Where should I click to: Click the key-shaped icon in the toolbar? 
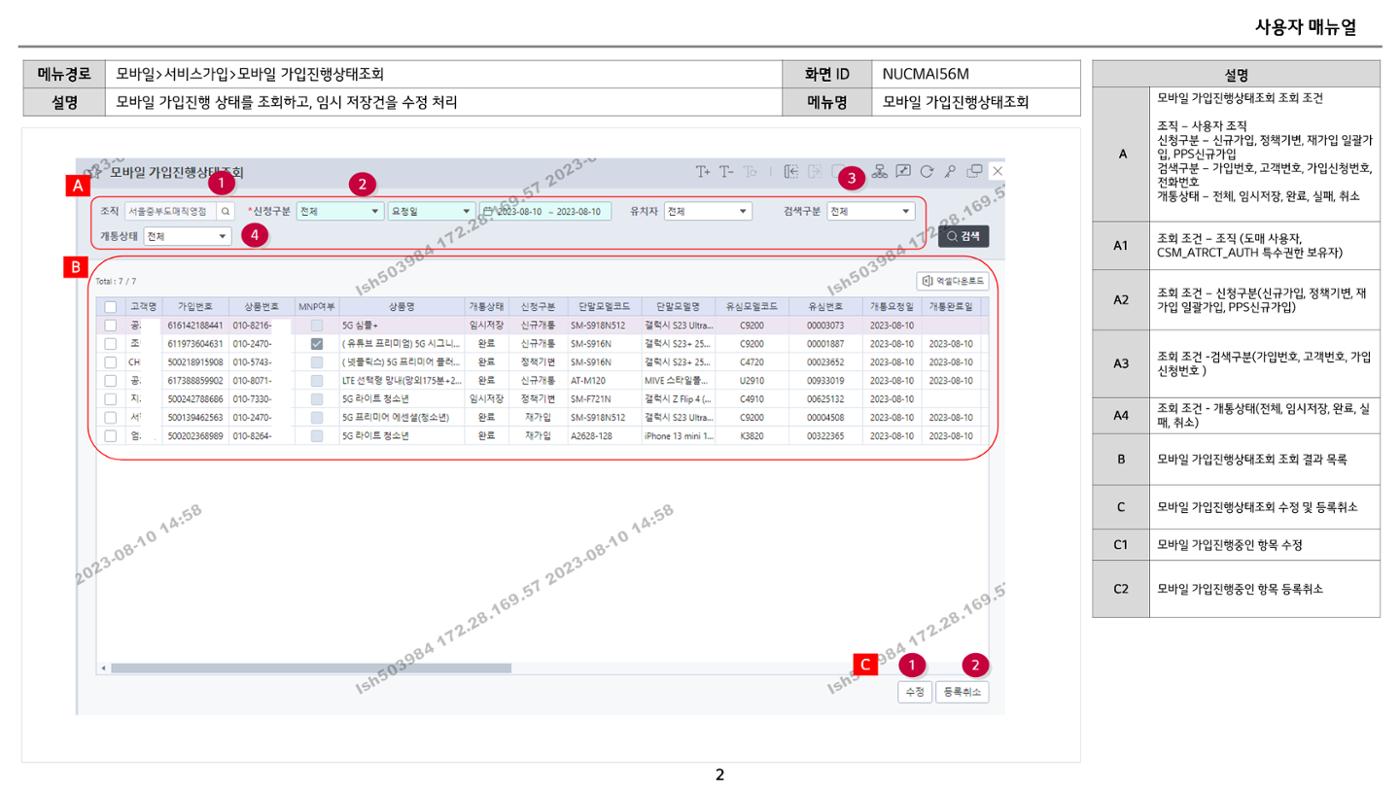click(950, 172)
